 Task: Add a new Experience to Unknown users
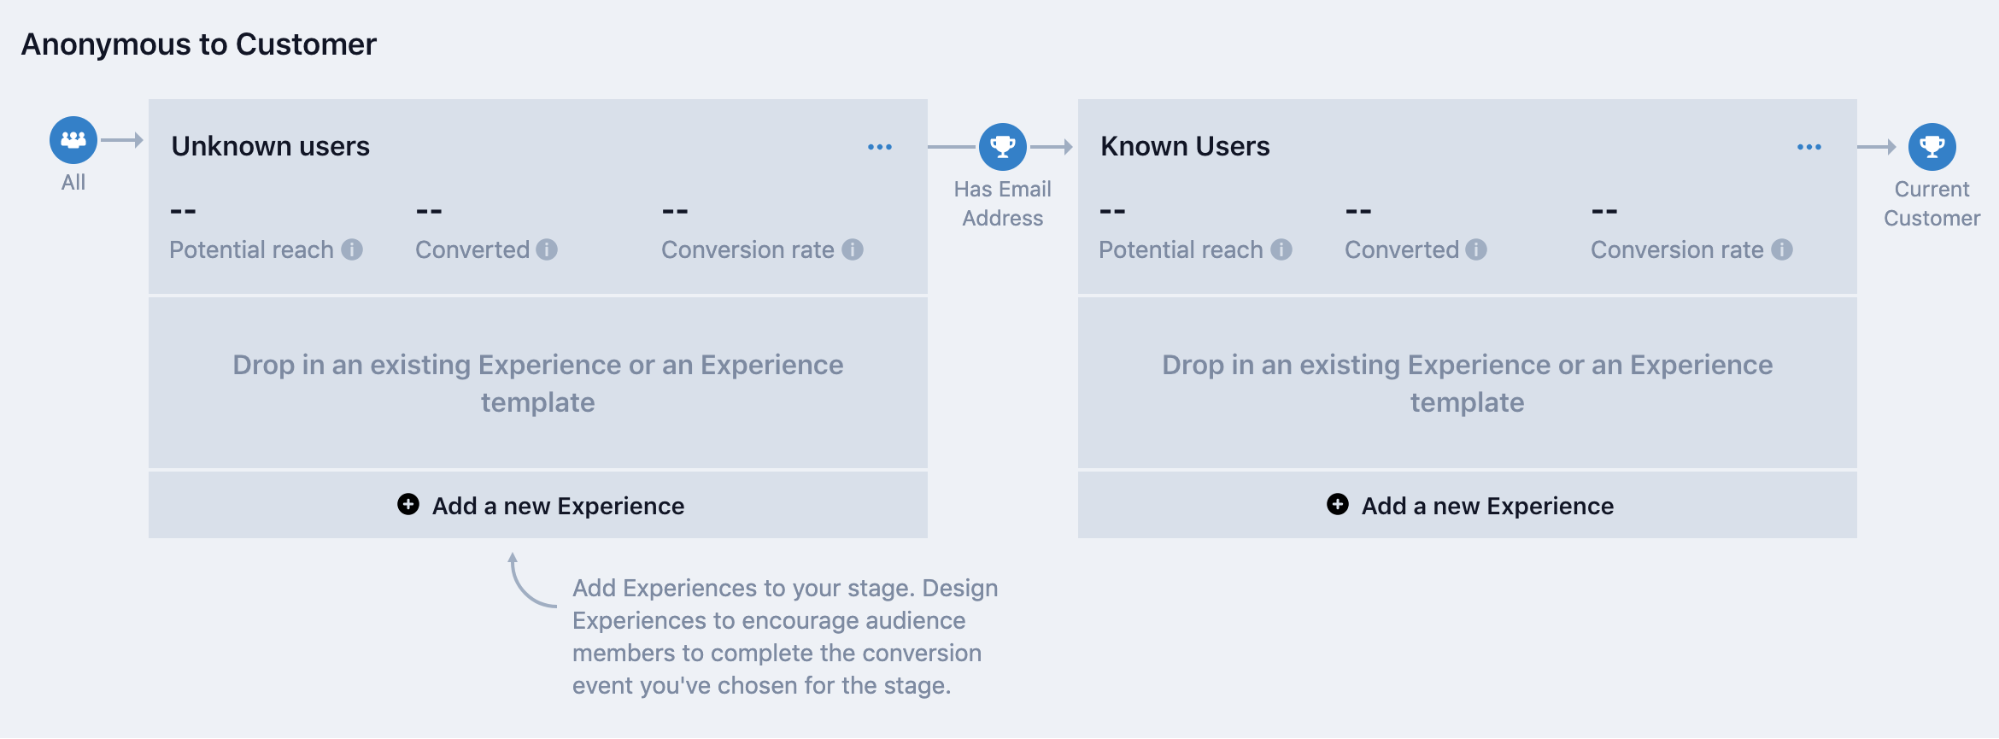pos(557,506)
